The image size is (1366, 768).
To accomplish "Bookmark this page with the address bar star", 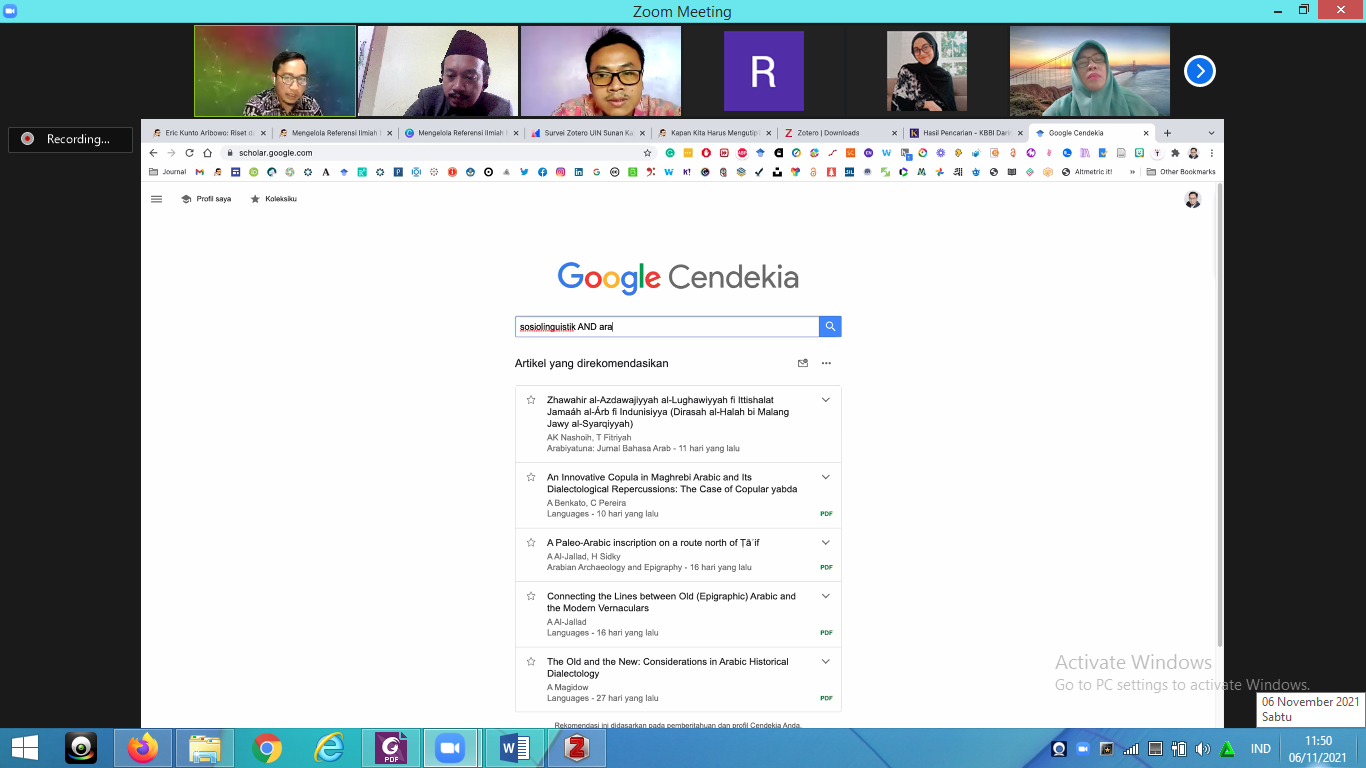I will [x=647, y=153].
